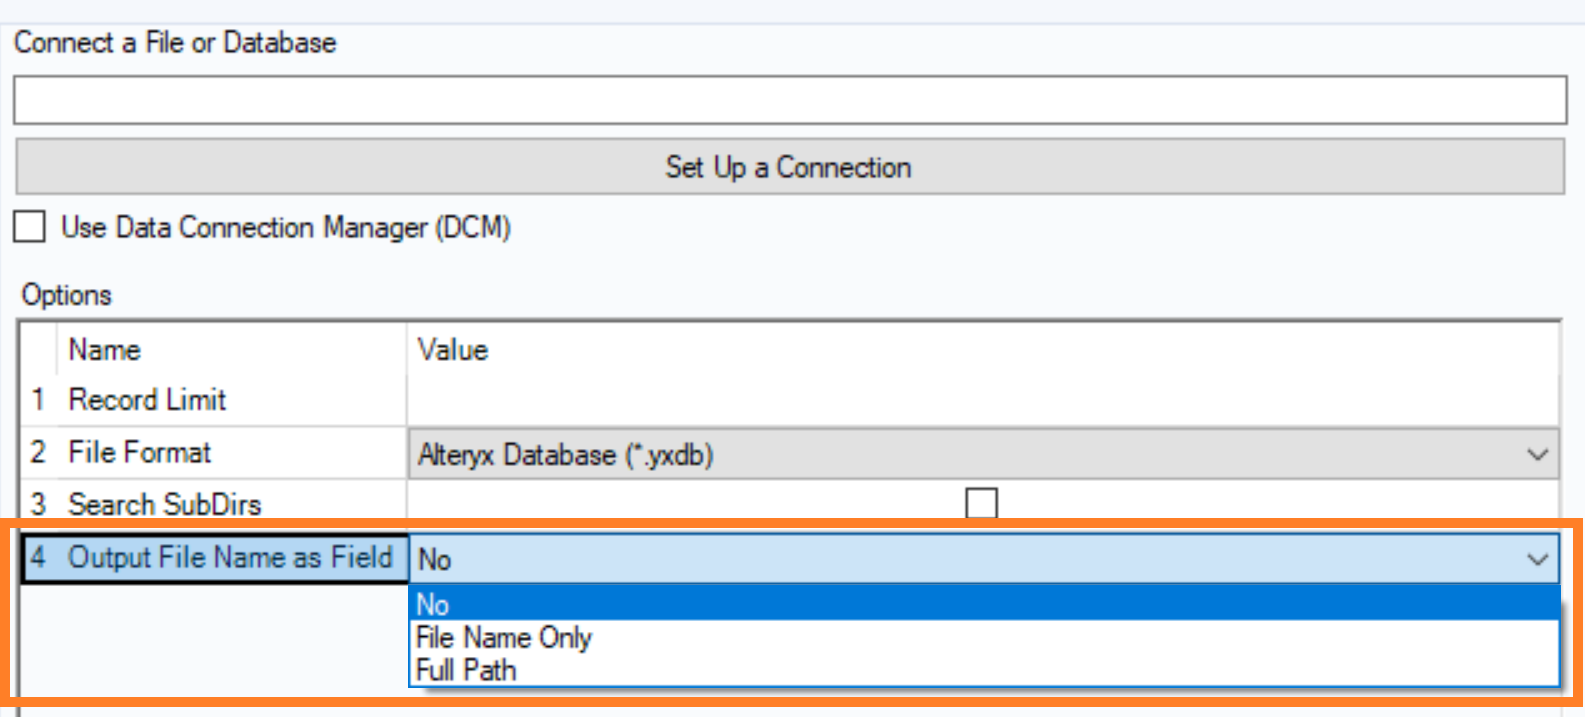Click the Value column header
Viewport: 1585px width, 717px height.
(453, 350)
